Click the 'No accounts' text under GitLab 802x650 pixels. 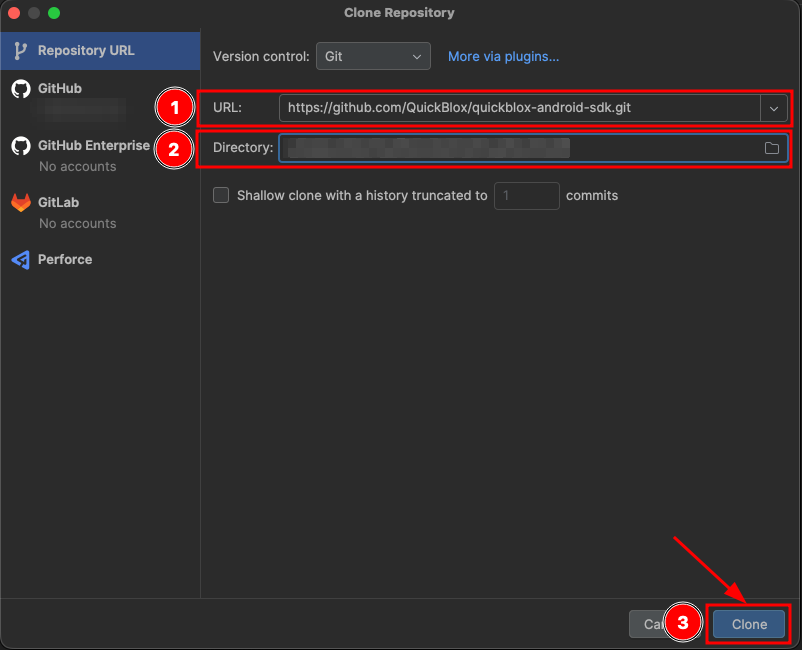tap(78, 223)
